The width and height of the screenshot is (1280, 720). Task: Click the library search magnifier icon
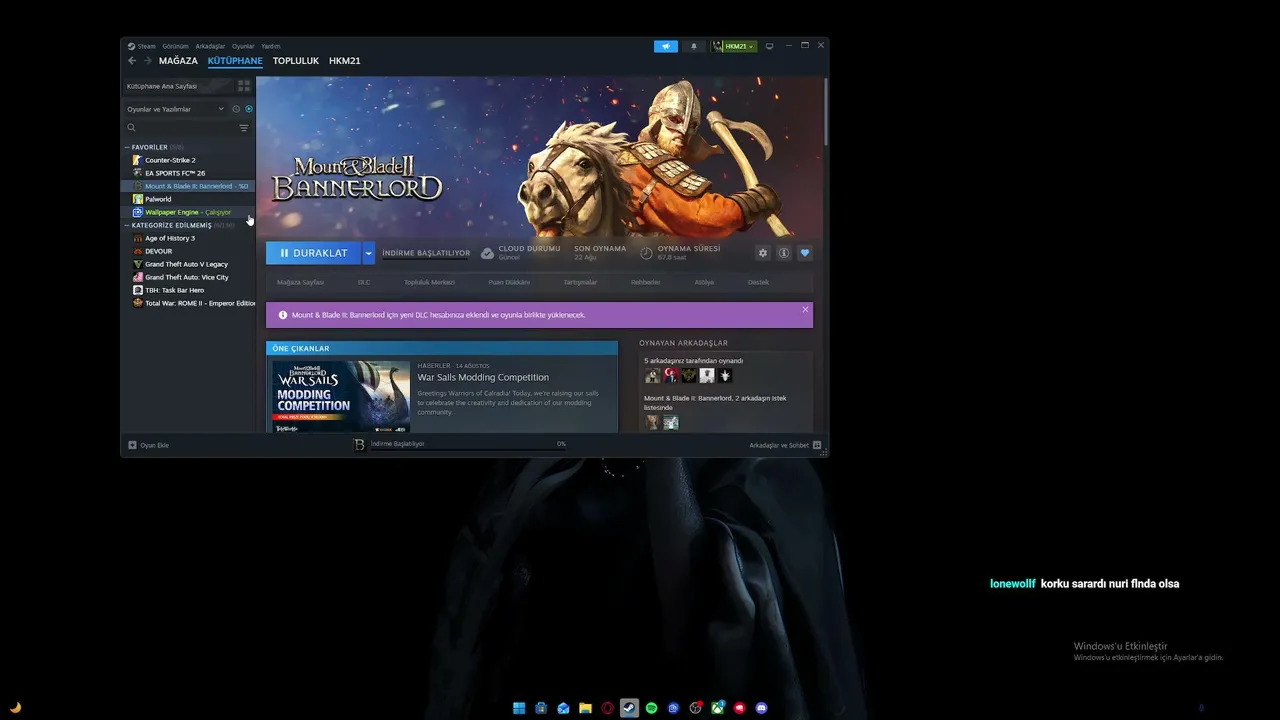click(x=131, y=128)
